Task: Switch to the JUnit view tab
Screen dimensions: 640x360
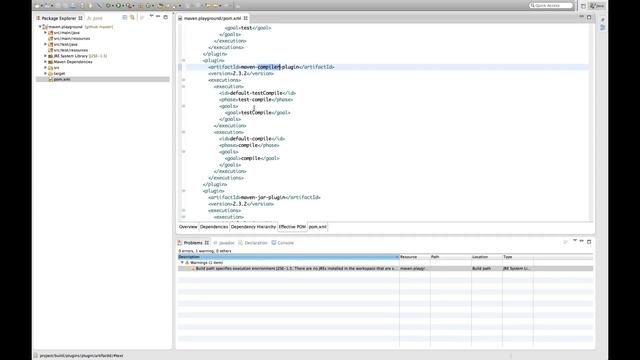Action: point(95,18)
